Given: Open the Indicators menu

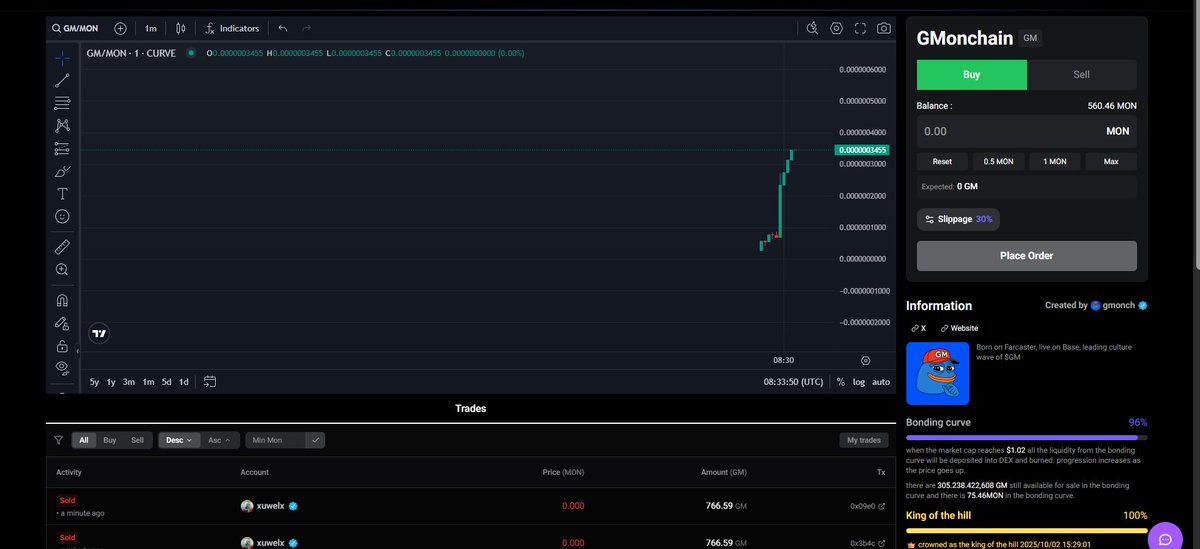Looking at the screenshot, I should [232, 29].
